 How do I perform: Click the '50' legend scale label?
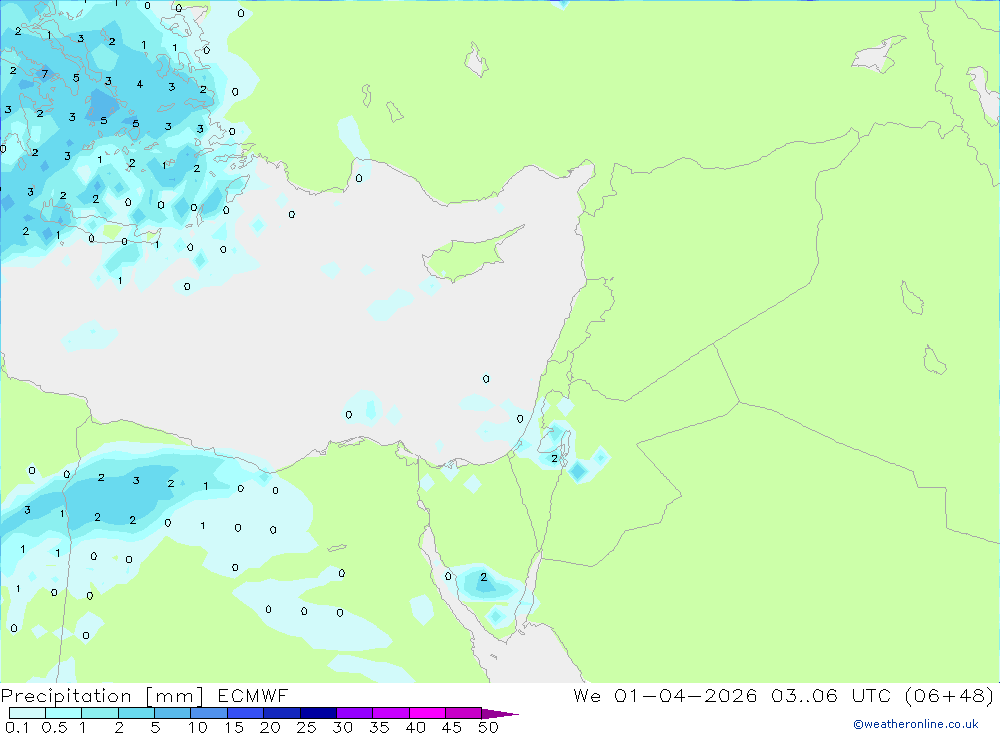point(489,727)
